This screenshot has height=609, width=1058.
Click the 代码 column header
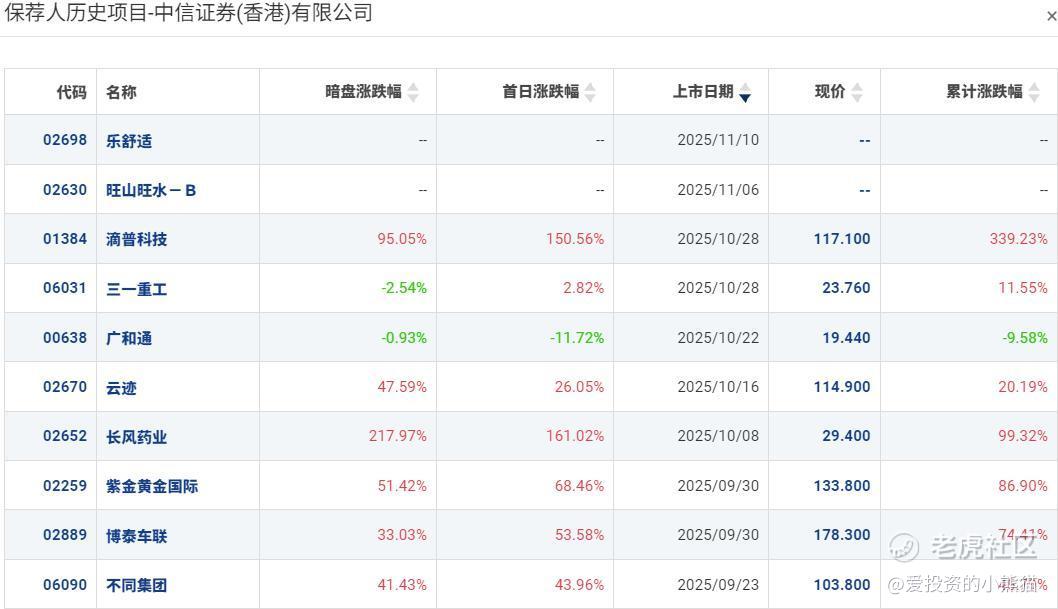pos(72,92)
